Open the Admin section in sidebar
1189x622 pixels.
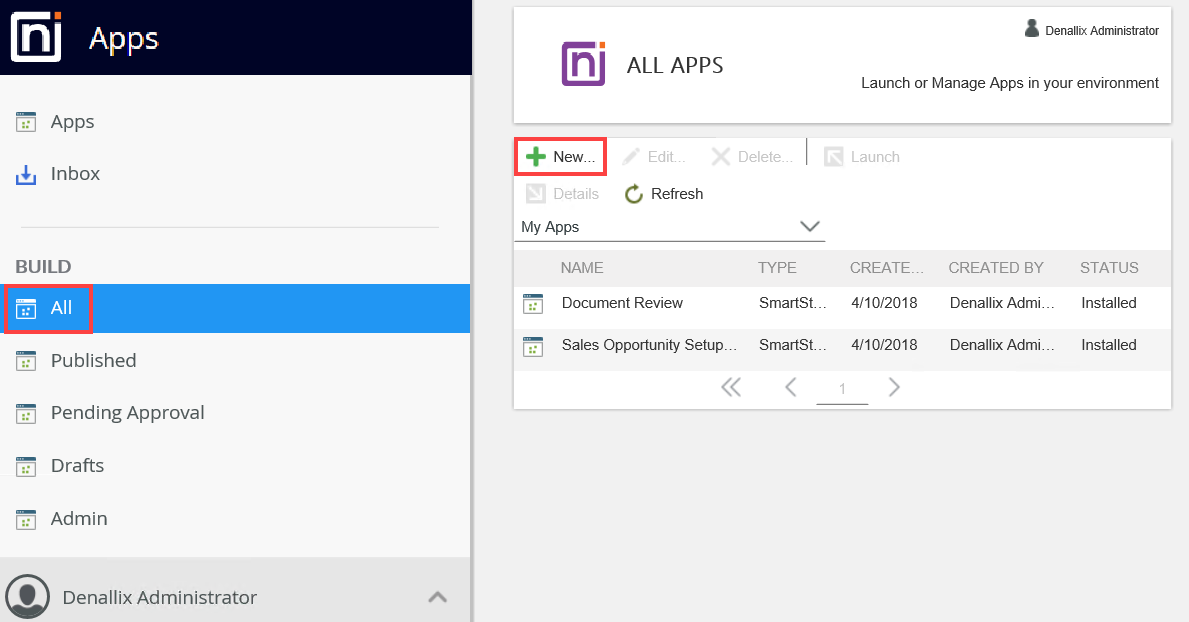pyautogui.click(x=79, y=518)
